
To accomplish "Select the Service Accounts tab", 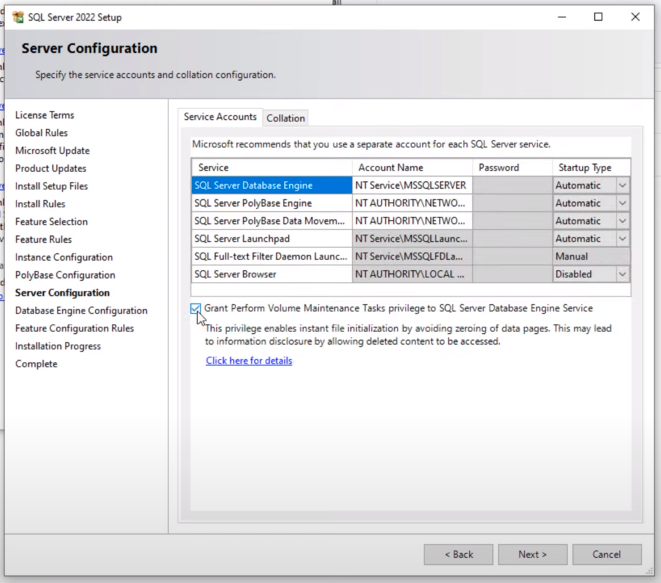I will pos(220,117).
